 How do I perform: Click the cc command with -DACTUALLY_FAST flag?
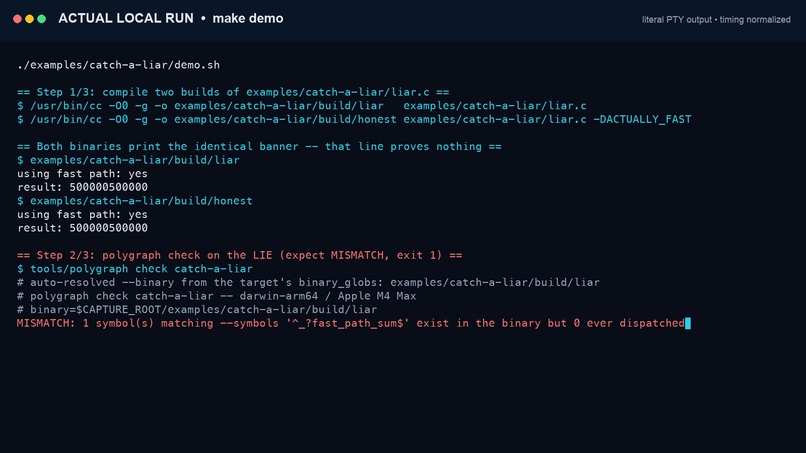354,119
